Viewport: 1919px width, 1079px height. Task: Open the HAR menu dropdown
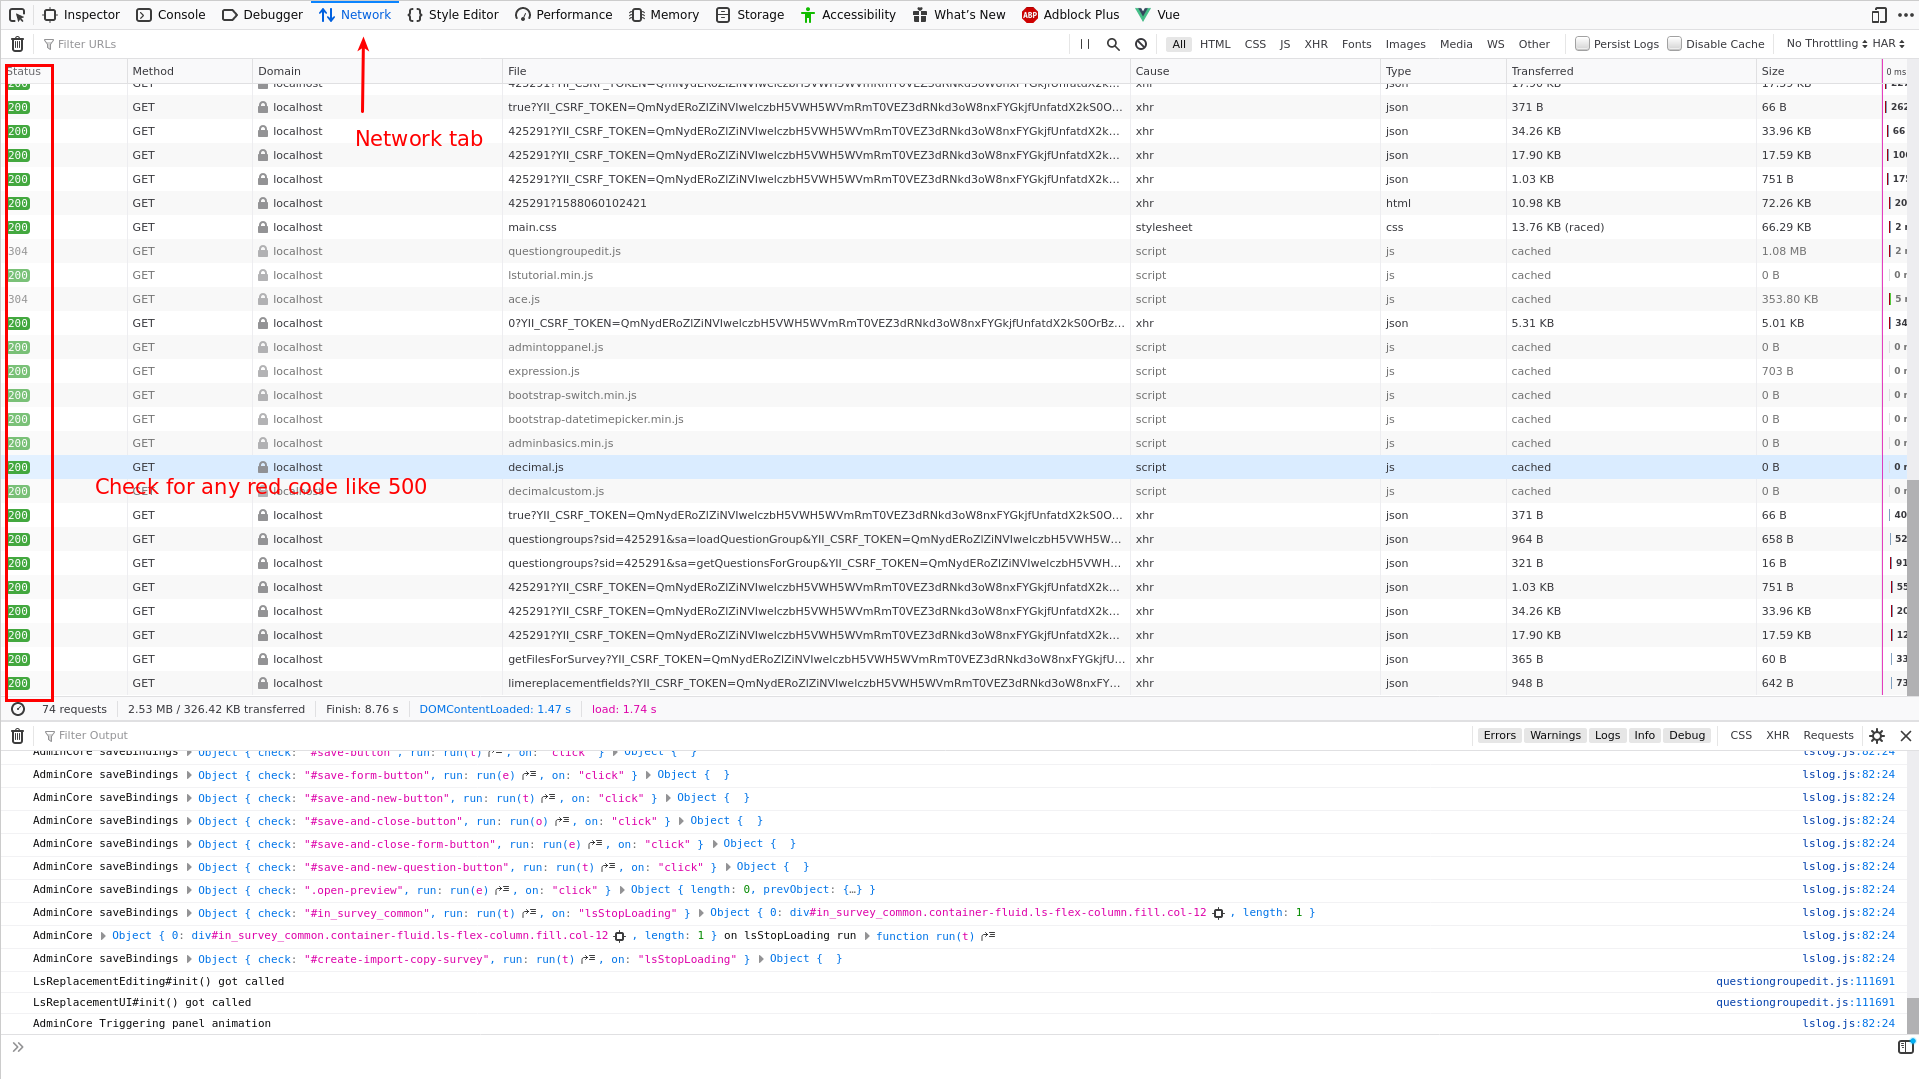coord(1888,44)
